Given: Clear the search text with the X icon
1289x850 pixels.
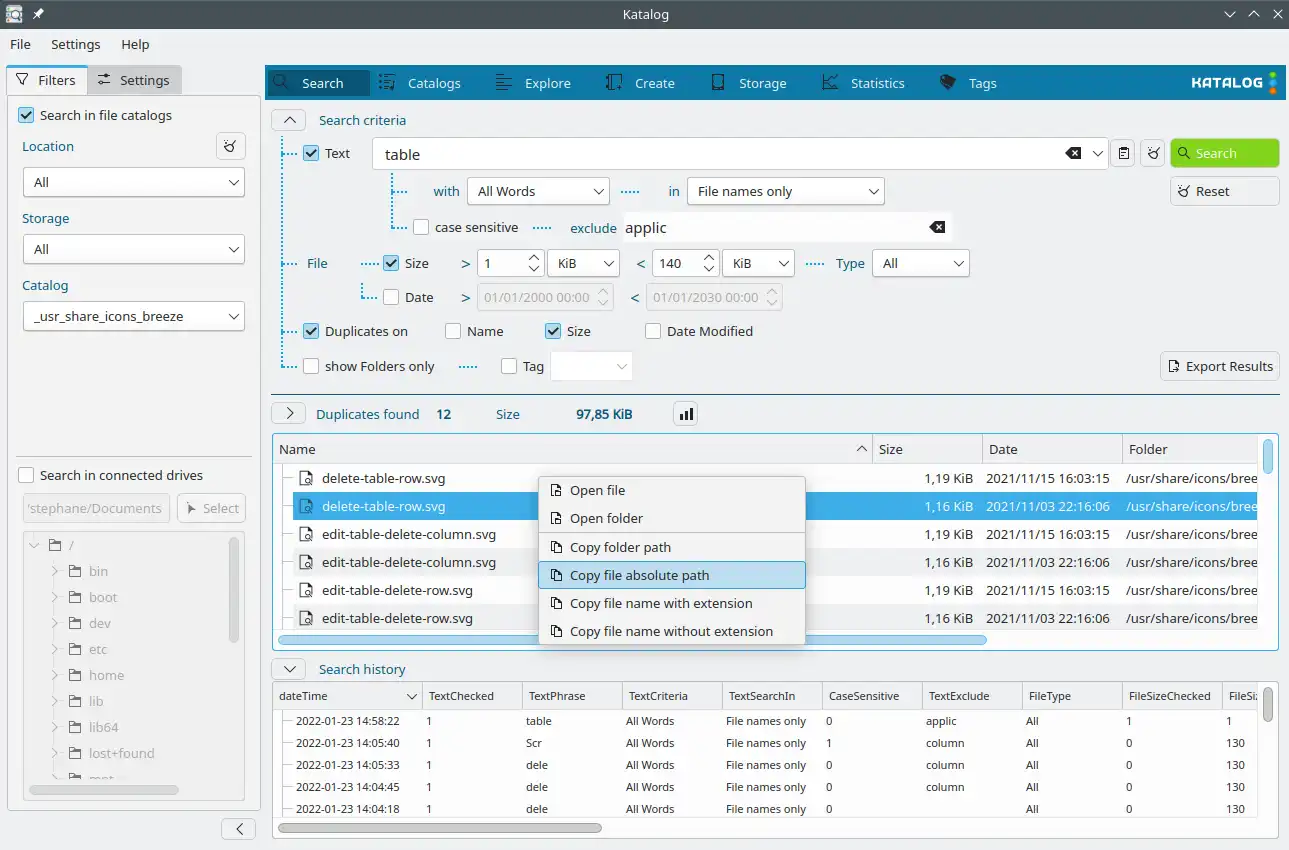Looking at the screenshot, I should click(x=1073, y=153).
